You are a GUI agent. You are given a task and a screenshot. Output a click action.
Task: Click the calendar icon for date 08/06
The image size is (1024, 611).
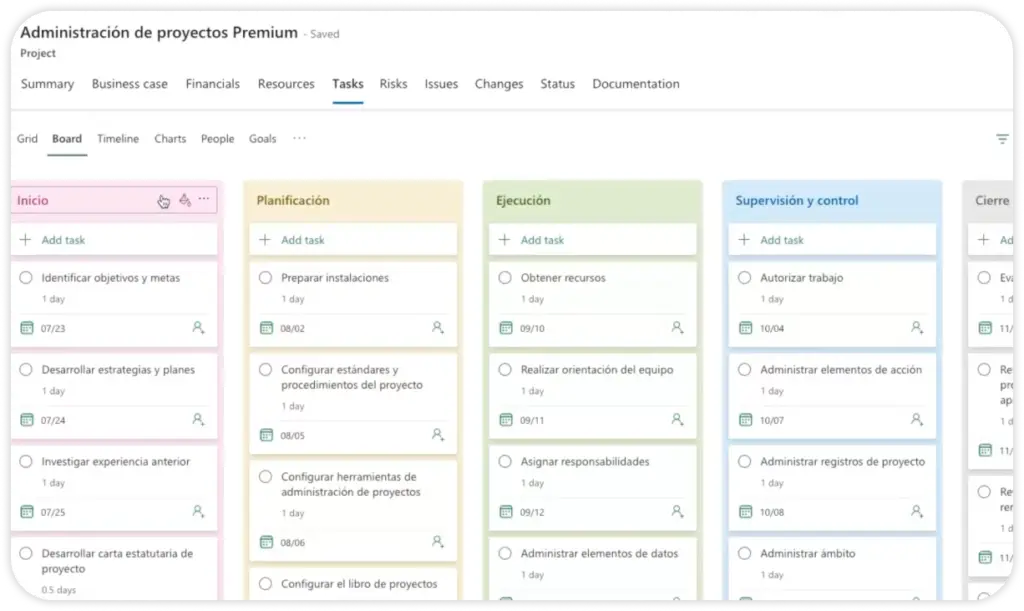coord(266,542)
